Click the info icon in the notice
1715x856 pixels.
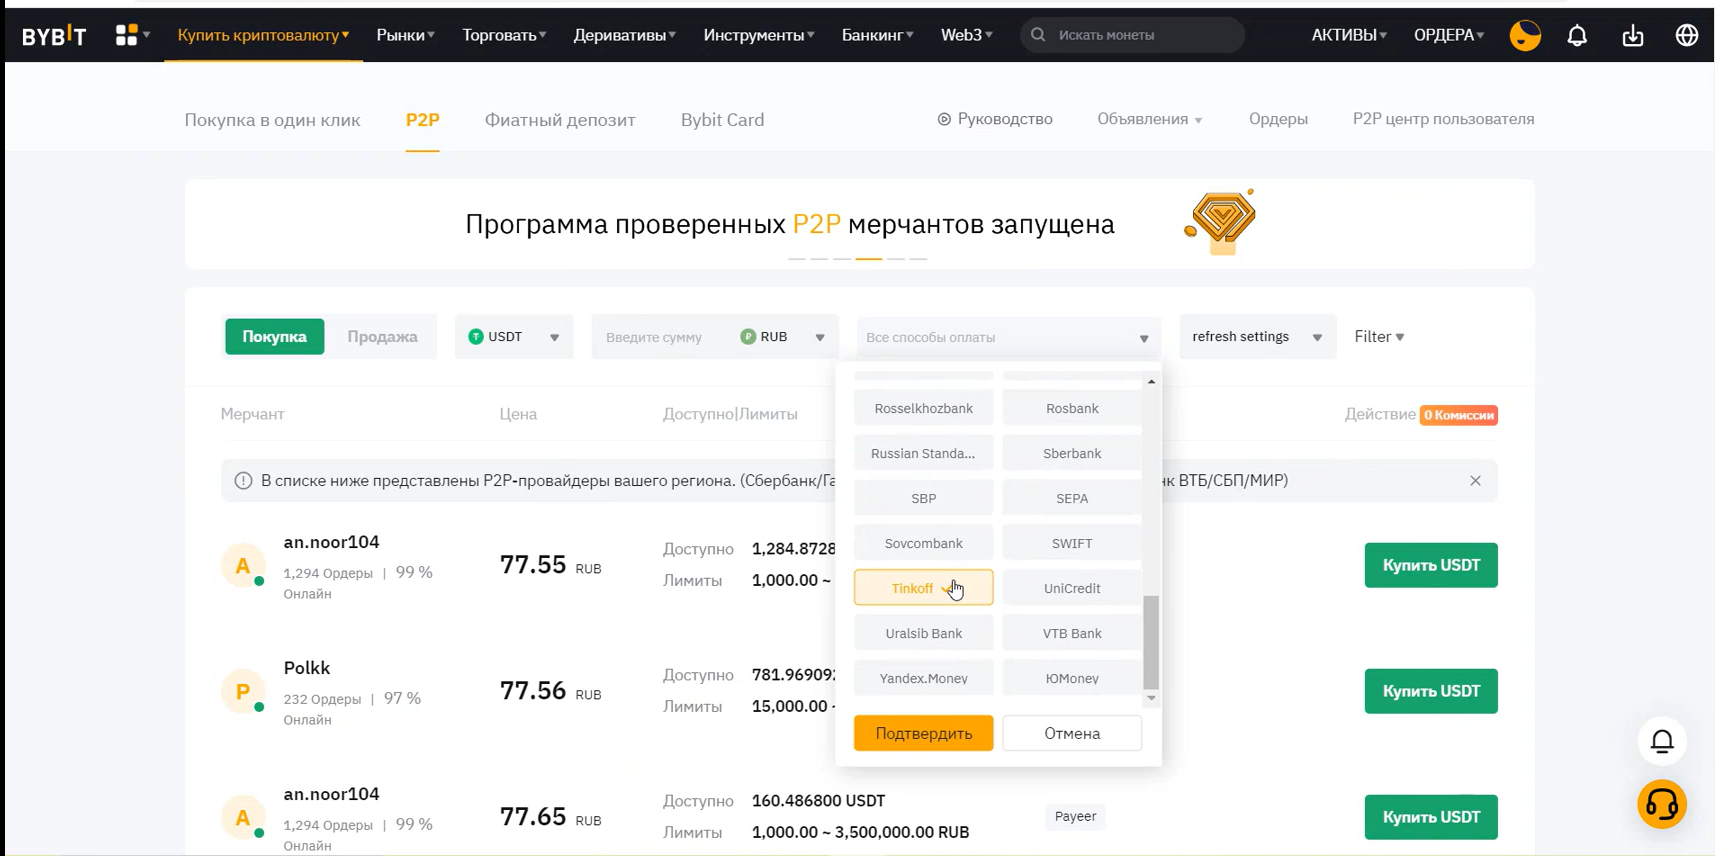(243, 481)
